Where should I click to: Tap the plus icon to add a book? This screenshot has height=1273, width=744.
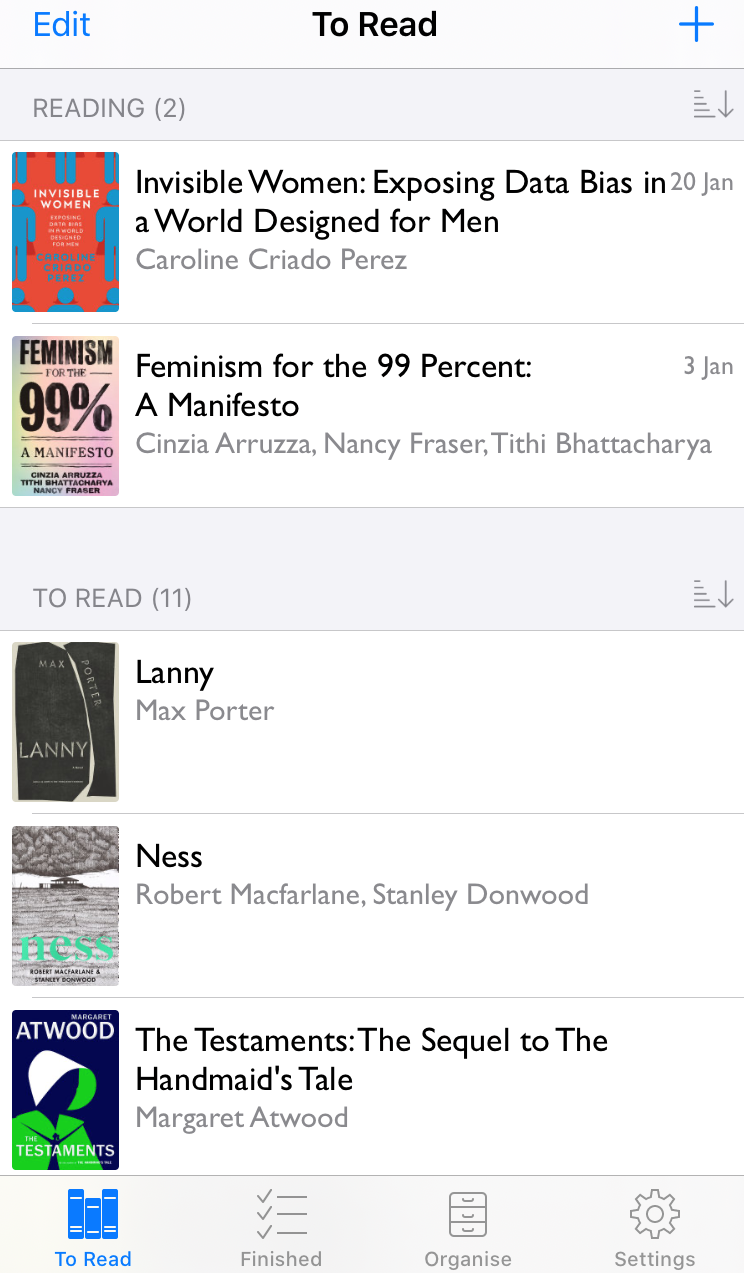click(x=696, y=25)
